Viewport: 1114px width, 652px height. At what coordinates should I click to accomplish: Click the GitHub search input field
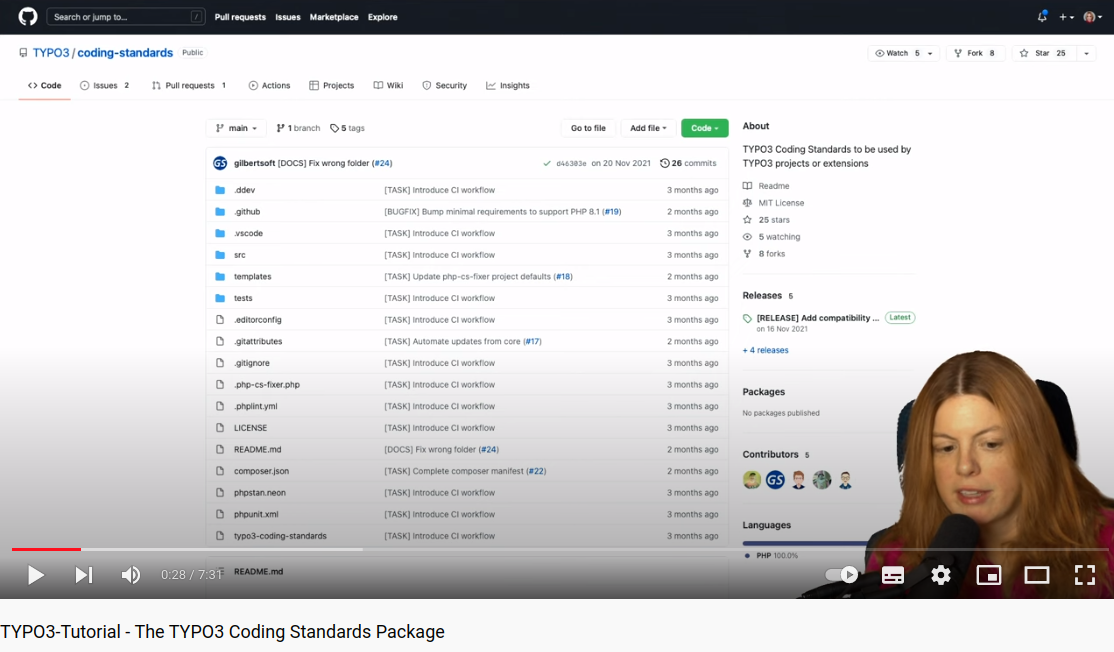coord(119,17)
